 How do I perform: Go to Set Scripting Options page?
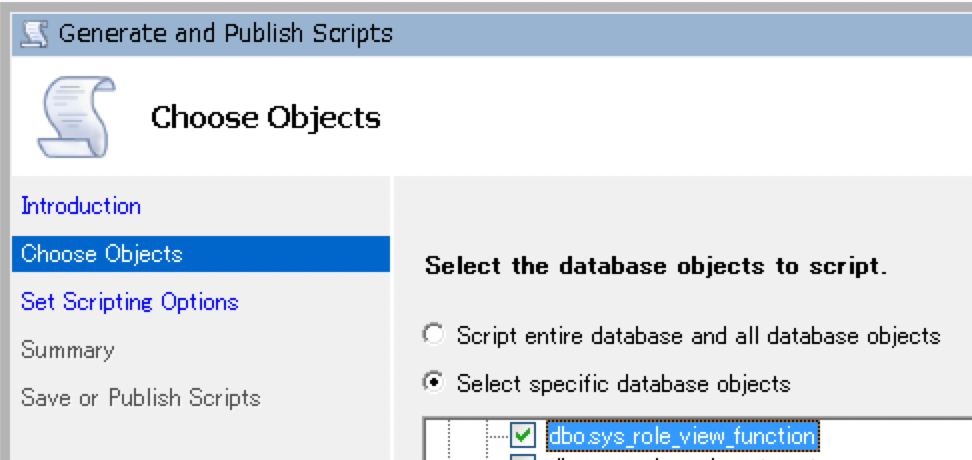(x=130, y=302)
